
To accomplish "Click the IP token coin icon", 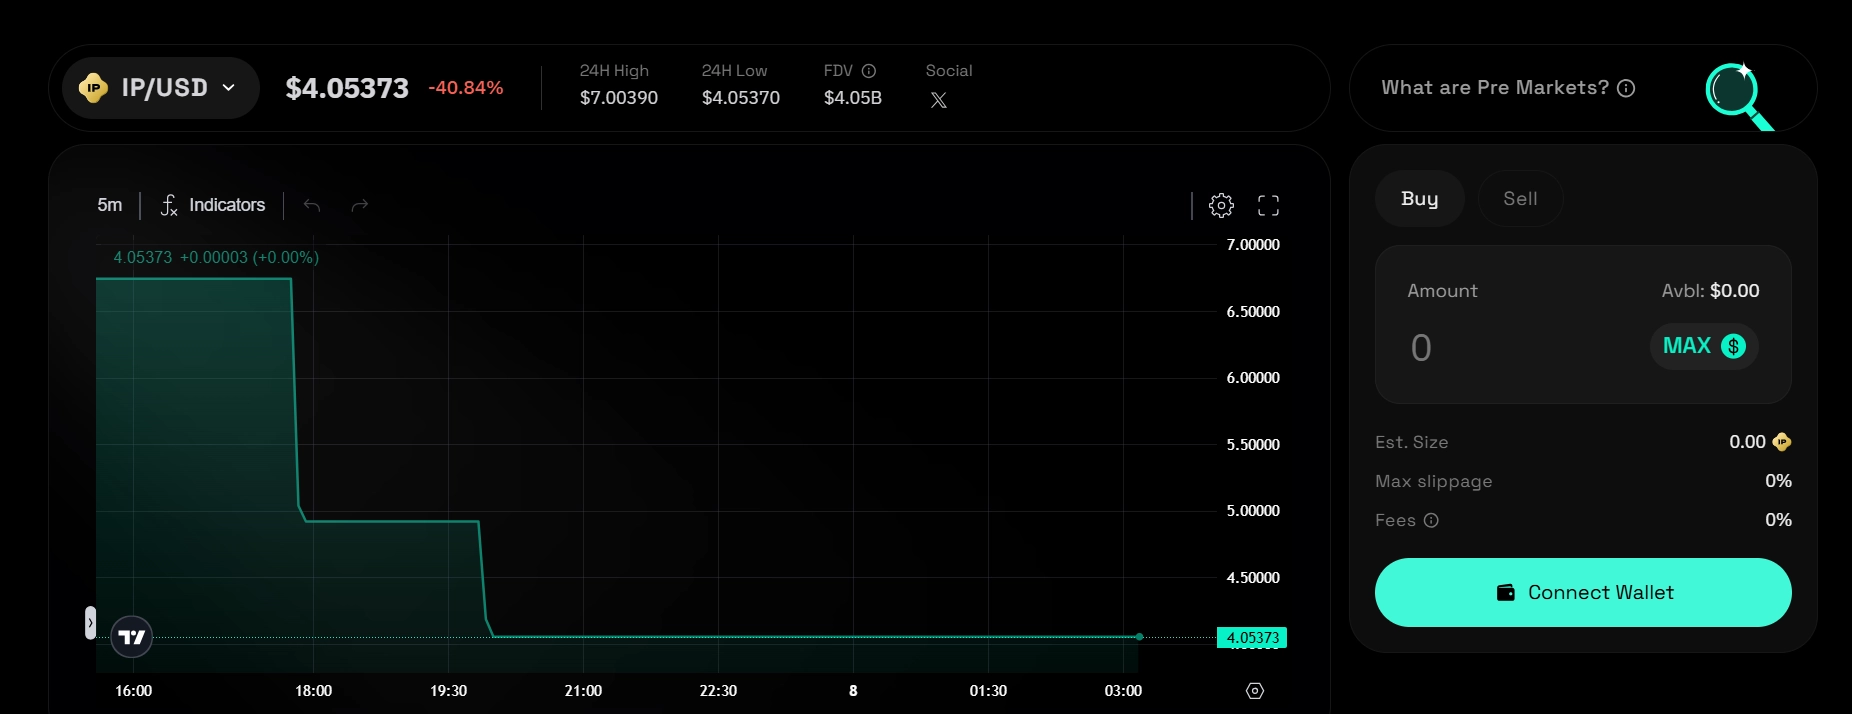I will click(x=93, y=88).
